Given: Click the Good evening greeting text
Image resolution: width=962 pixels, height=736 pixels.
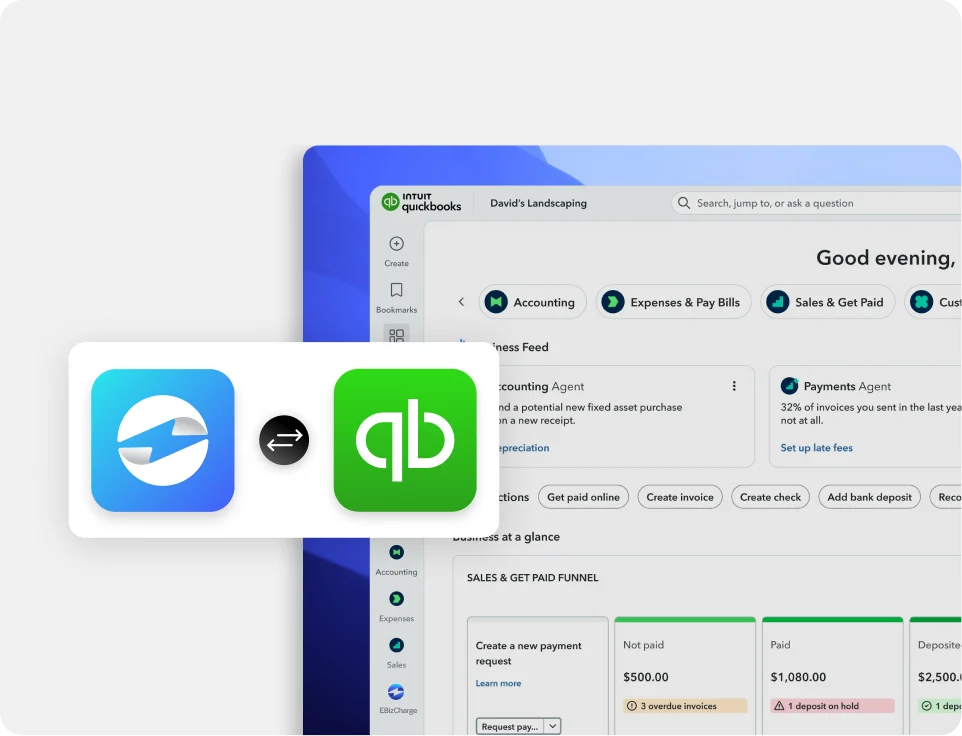Looking at the screenshot, I should (x=886, y=258).
